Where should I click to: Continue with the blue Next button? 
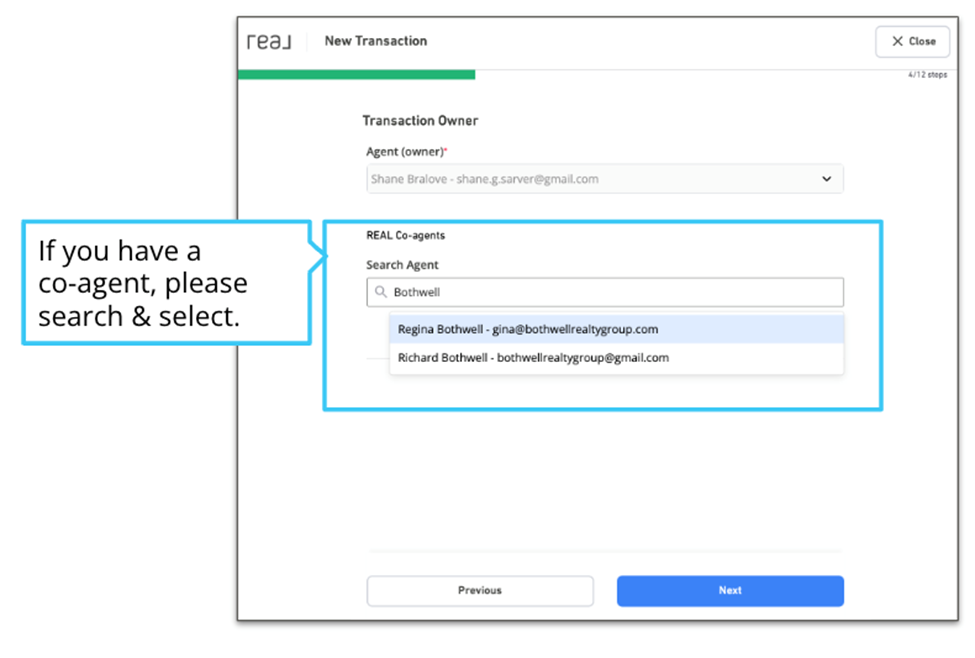click(x=730, y=590)
